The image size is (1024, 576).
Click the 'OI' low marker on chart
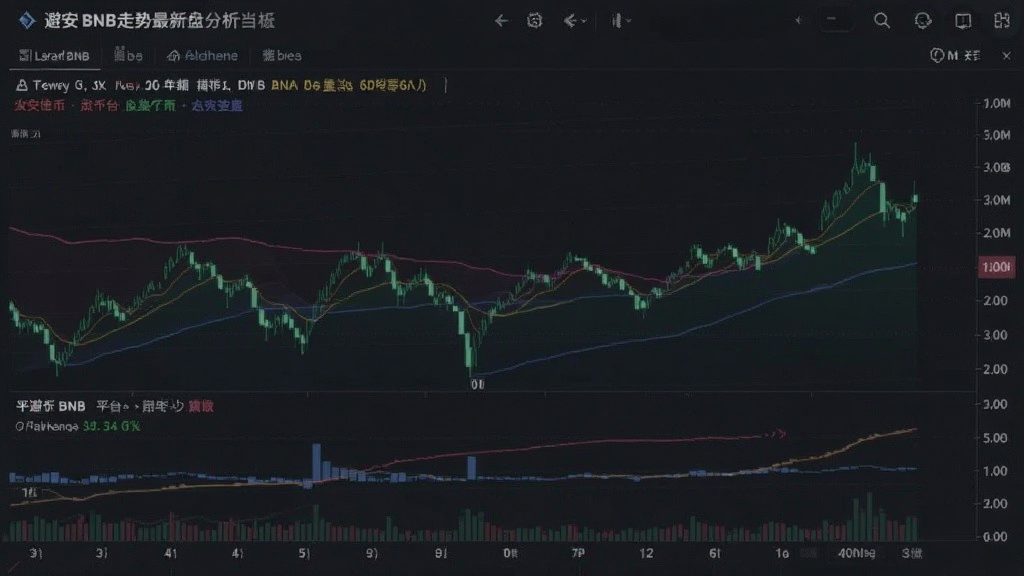(477, 385)
